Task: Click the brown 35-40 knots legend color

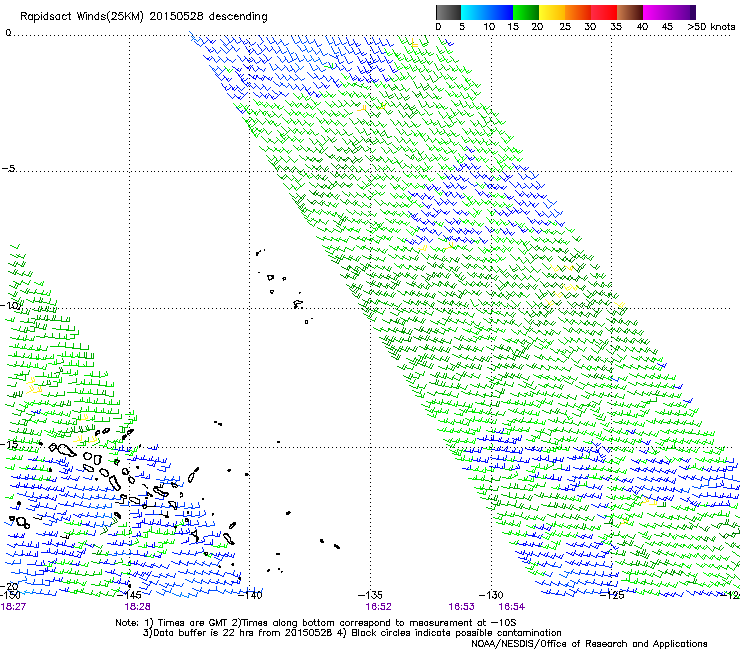Action: 630,12
